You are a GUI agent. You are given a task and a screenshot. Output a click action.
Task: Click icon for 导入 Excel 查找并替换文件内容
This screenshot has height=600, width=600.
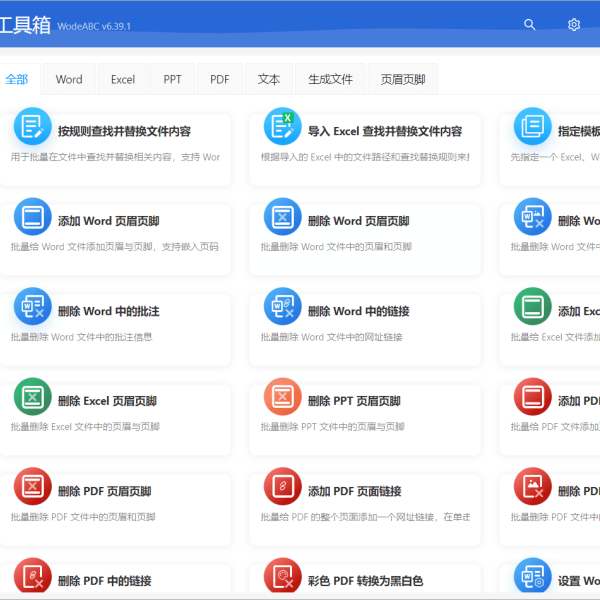pos(282,126)
